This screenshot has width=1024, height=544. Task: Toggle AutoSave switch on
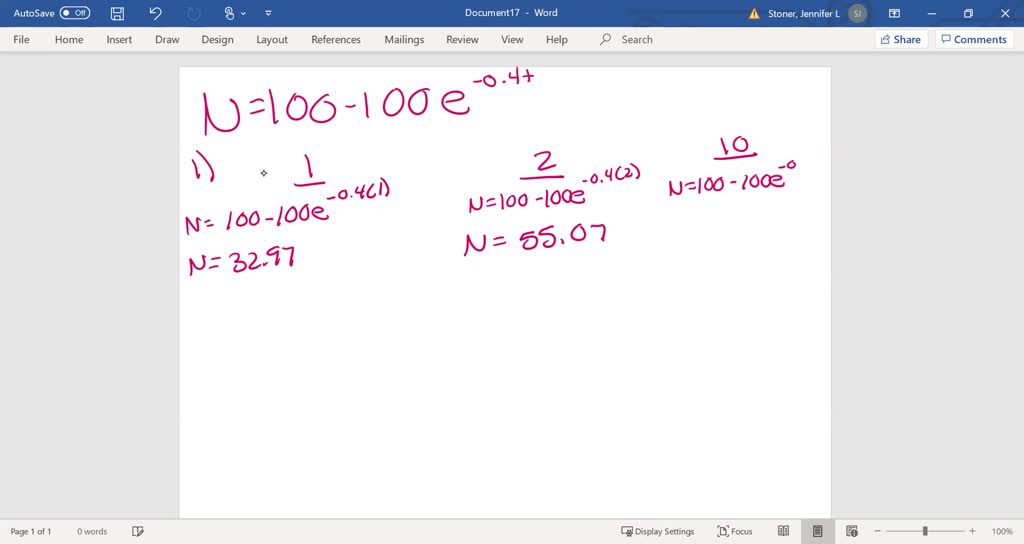pos(75,13)
